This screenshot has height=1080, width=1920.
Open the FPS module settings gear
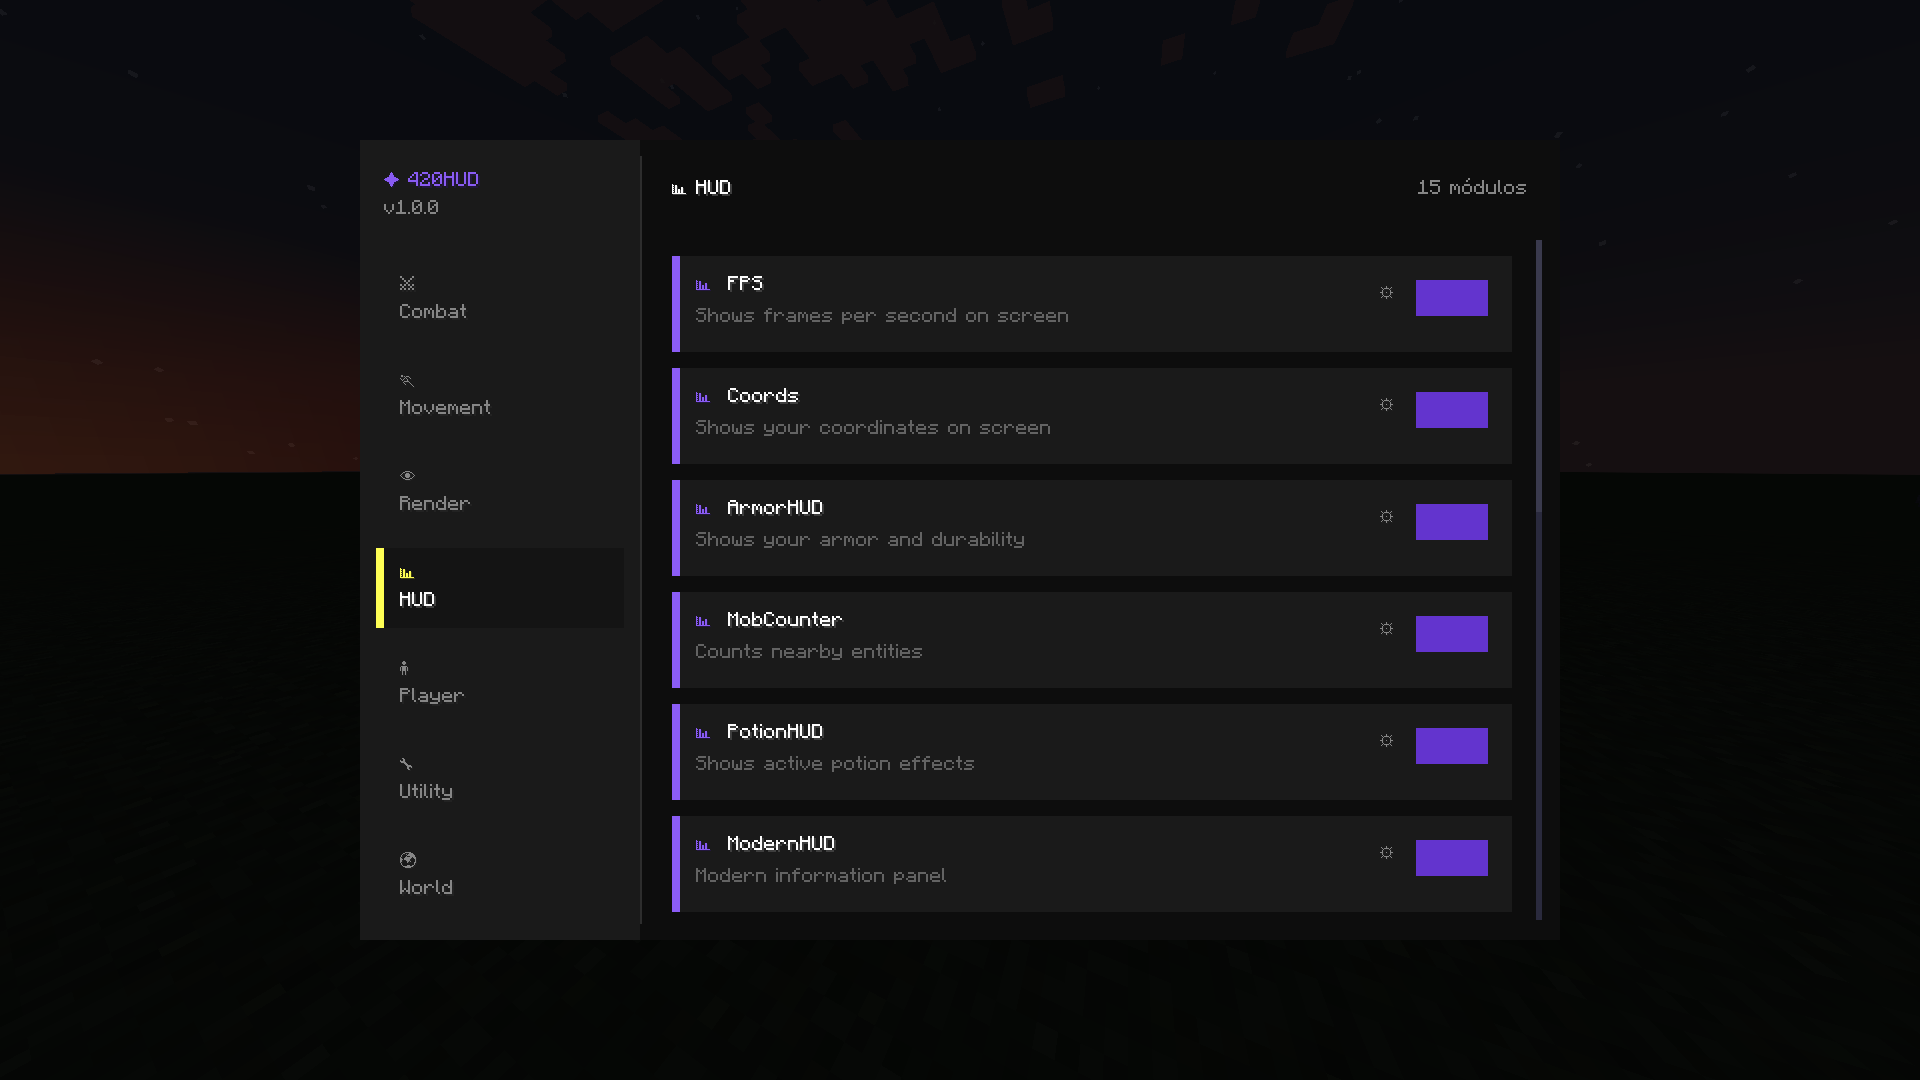1386,293
